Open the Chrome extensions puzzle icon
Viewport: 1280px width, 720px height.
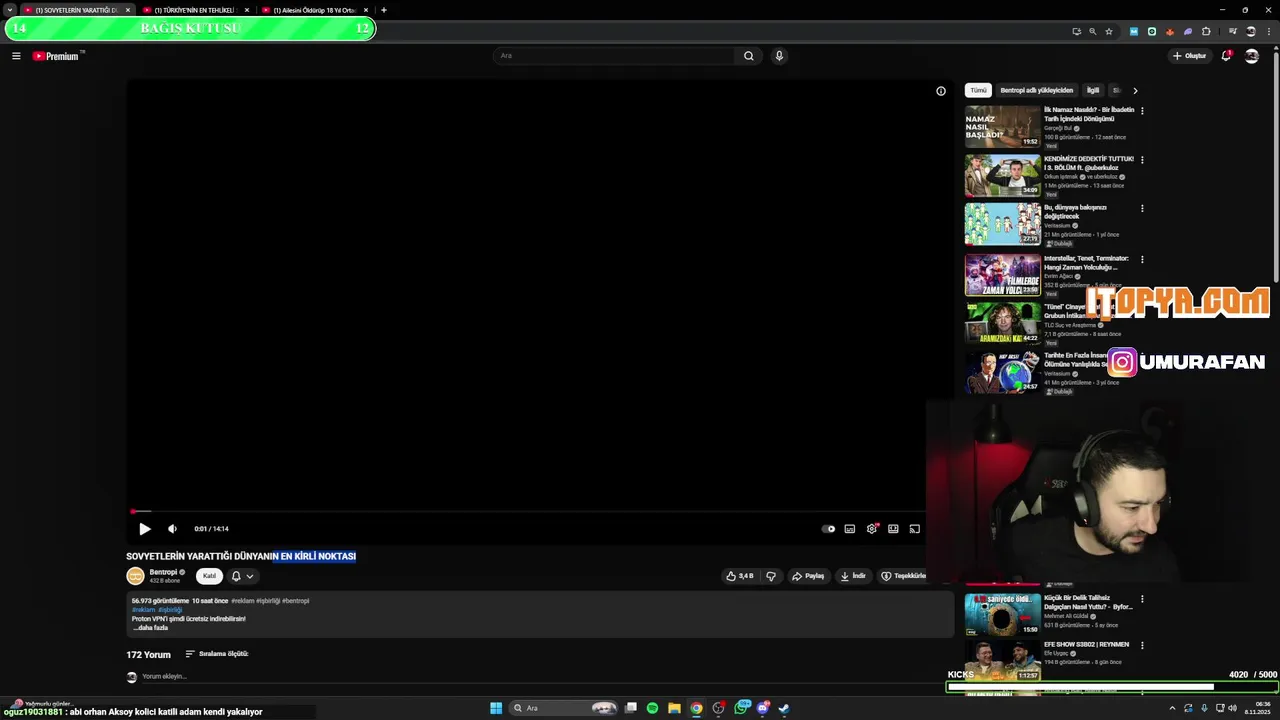click(1206, 31)
